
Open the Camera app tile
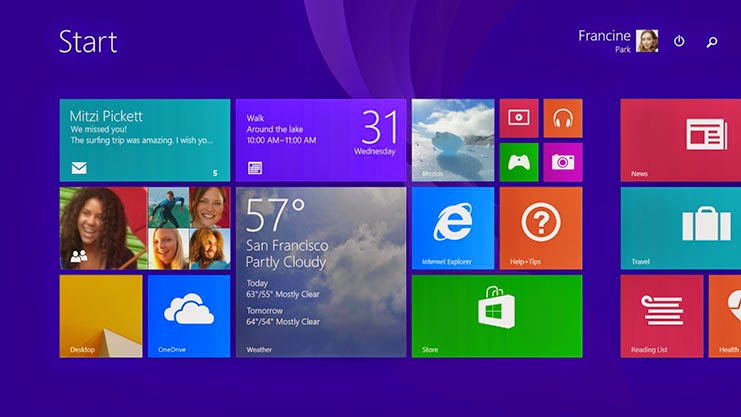pyautogui.click(x=563, y=162)
